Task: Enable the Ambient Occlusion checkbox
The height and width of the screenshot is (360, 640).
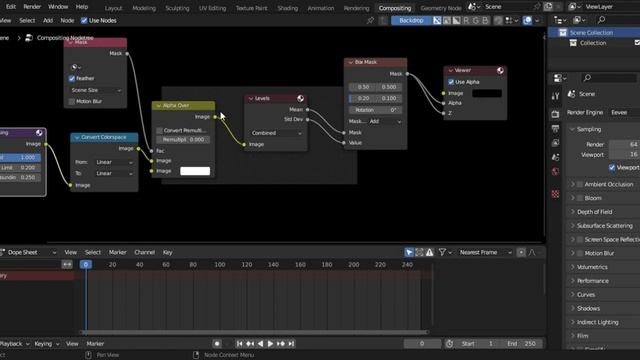Action: coord(580,184)
